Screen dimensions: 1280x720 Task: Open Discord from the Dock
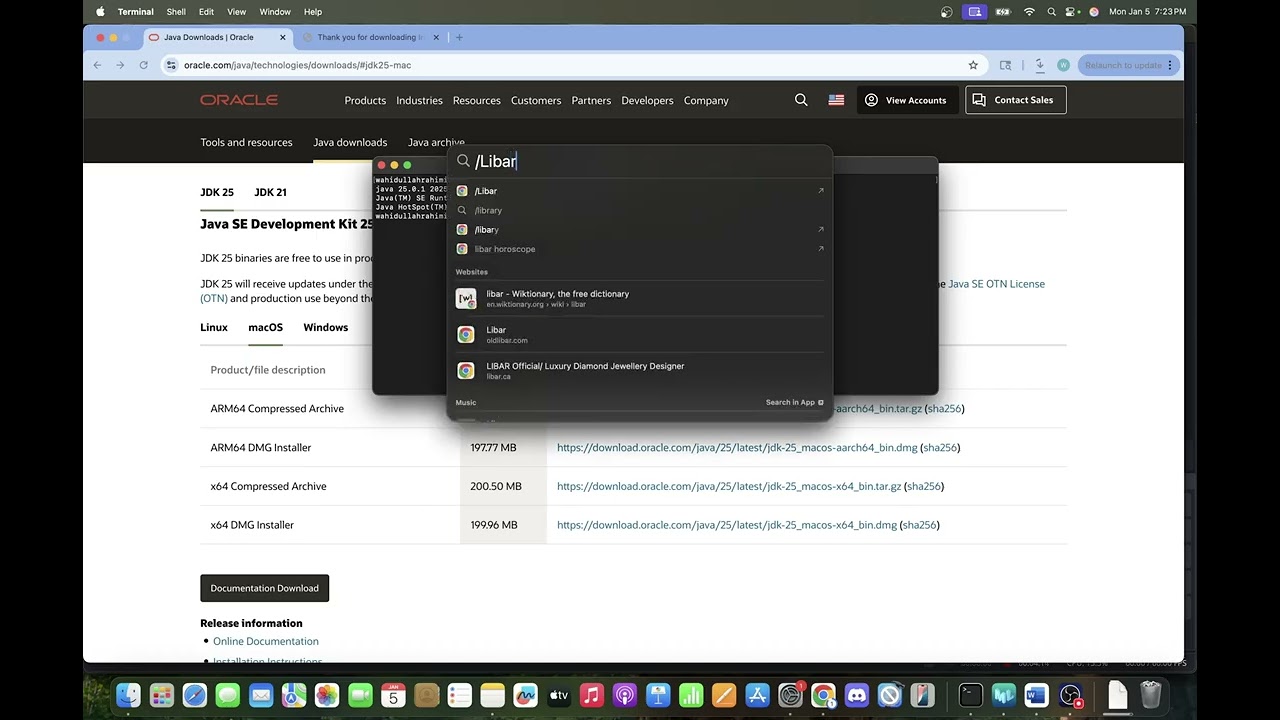[x=856, y=695]
